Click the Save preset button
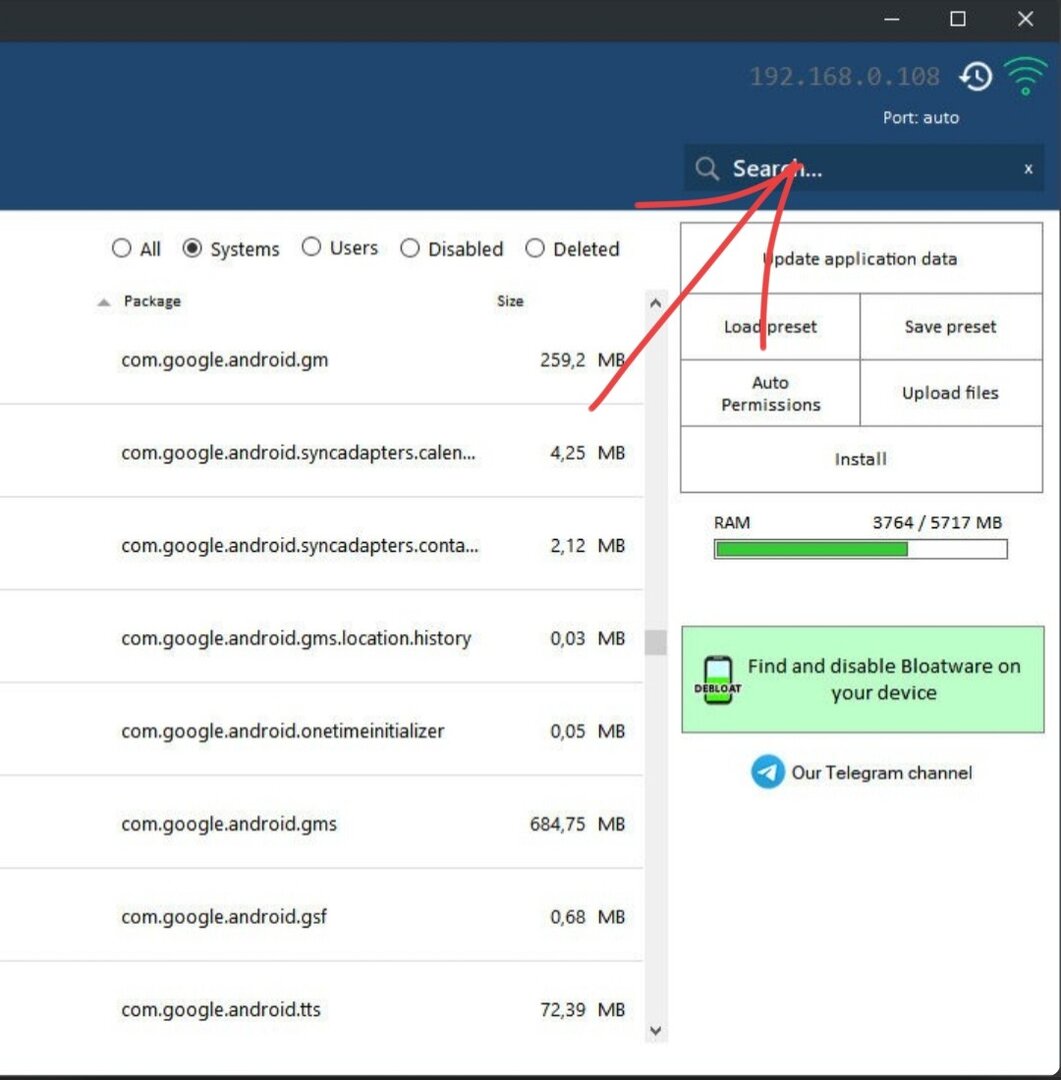 [x=950, y=327]
